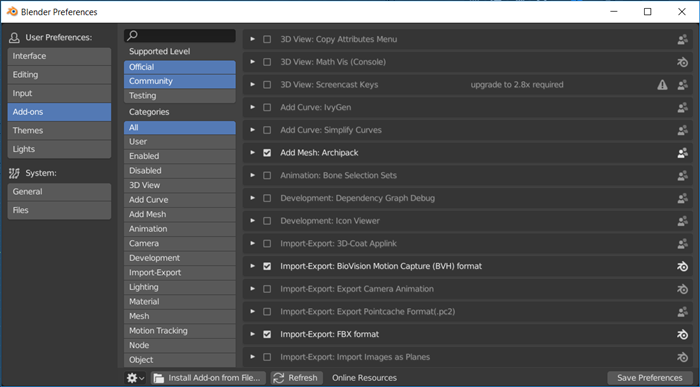Click community icon on Bone Selection Sets row
Image resolution: width=700 pixels, height=387 pixels.
(x=682, y=175)
